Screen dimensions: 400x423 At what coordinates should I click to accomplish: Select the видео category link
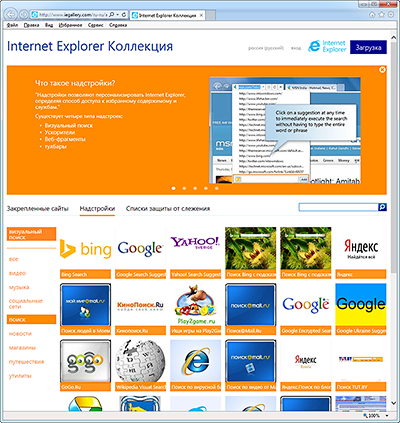click(x=17, y=273)
